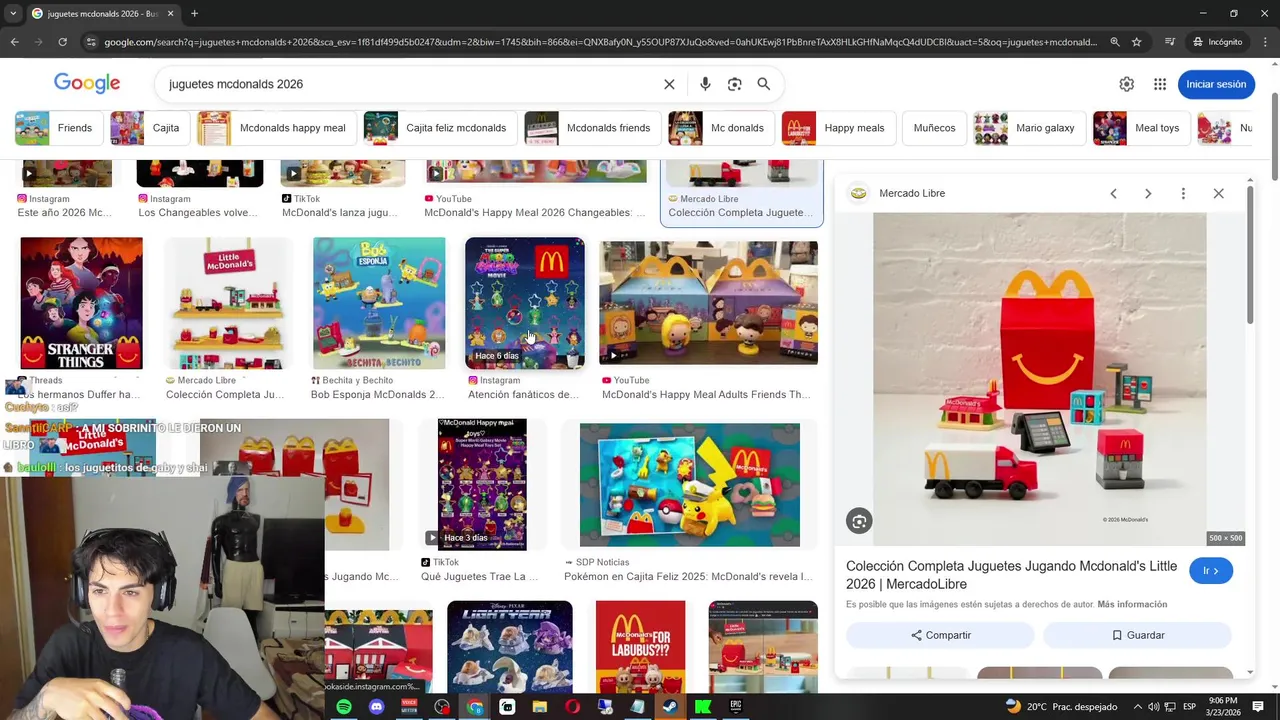The height and width of the screenshot is (720, 1280).
Task: Bookmark this page with star icon
Action: pyautogui.click(x=1137, y=42)
